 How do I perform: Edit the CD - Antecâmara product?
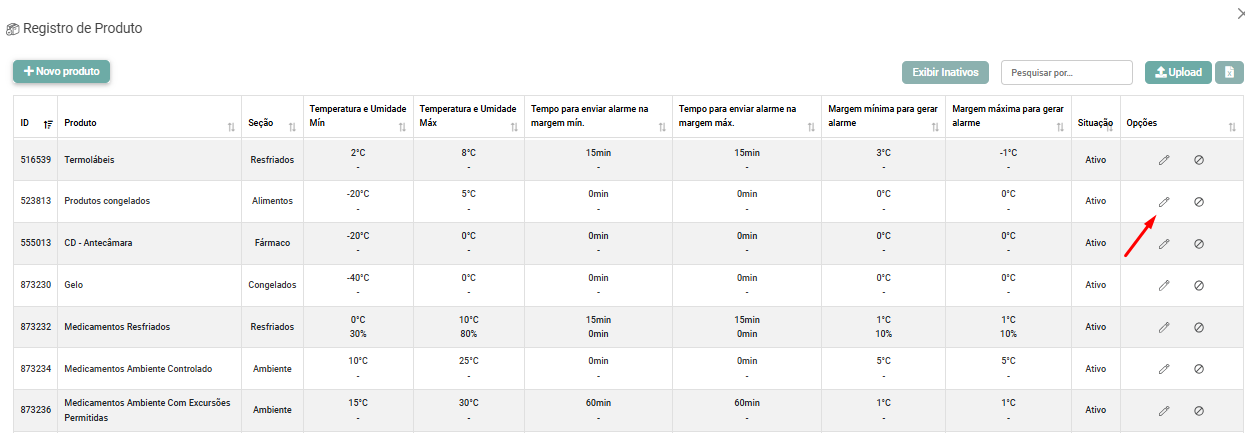[x=1164, y=244]
